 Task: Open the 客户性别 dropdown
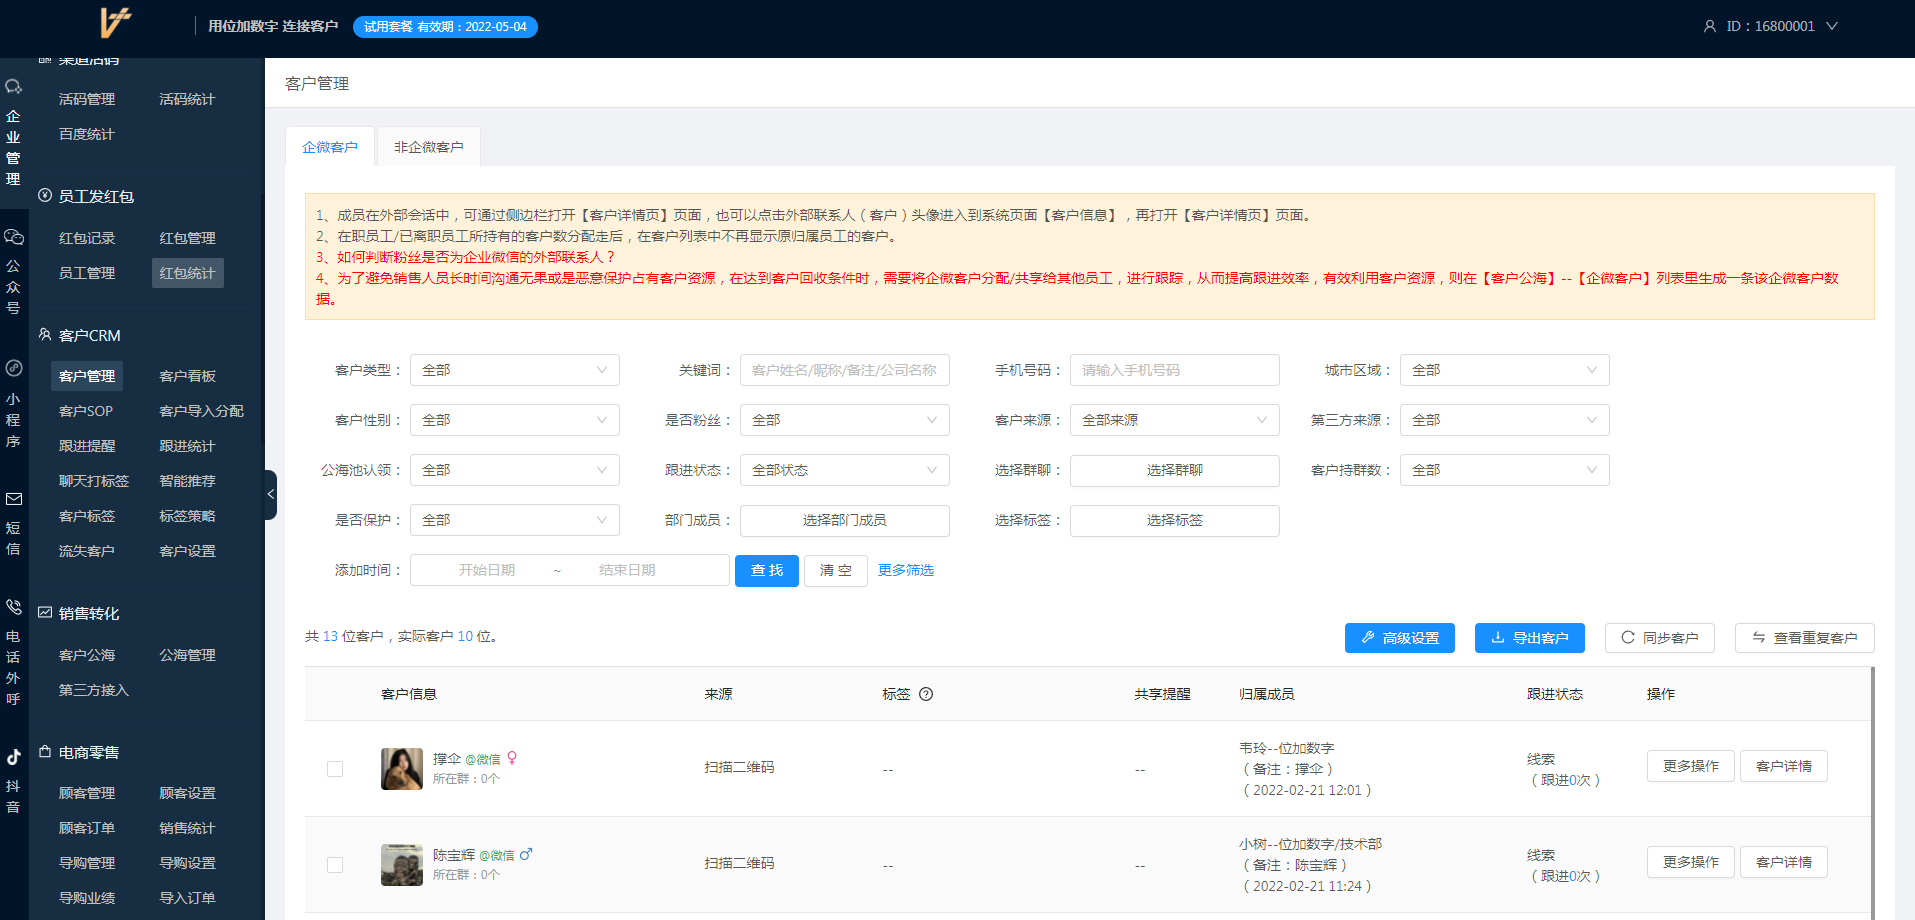point(515,420)
